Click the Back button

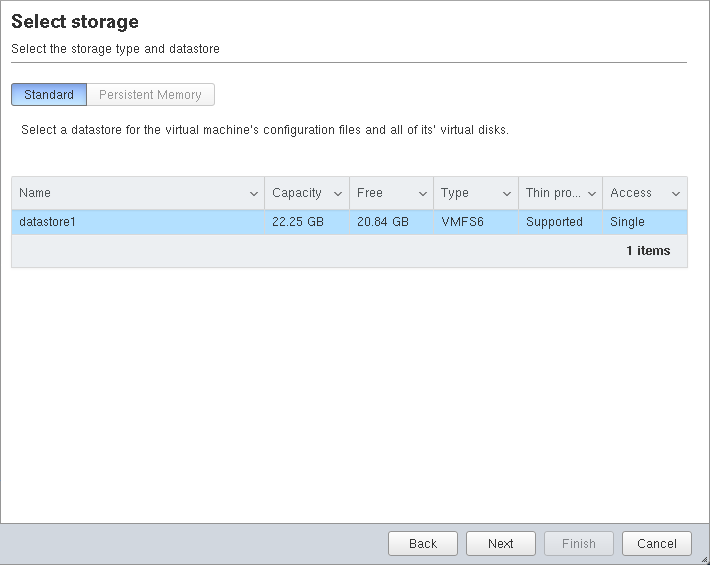[x=423, y=543]
